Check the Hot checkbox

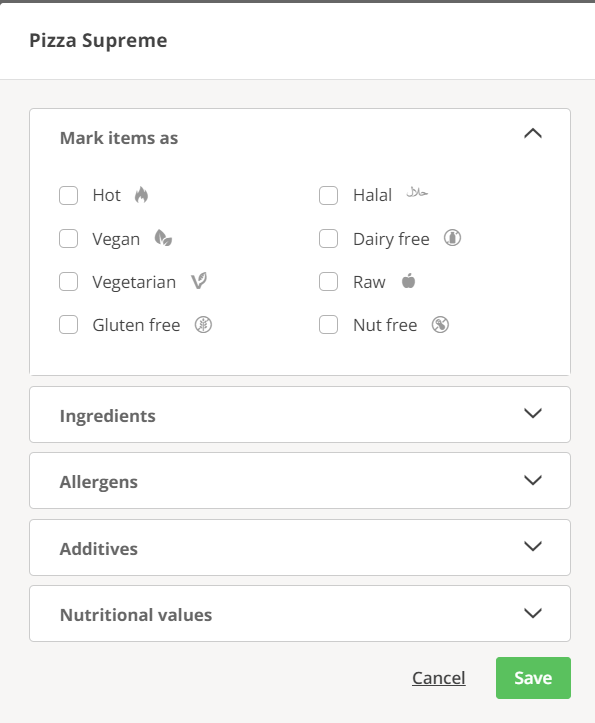(x=68, y=196)
